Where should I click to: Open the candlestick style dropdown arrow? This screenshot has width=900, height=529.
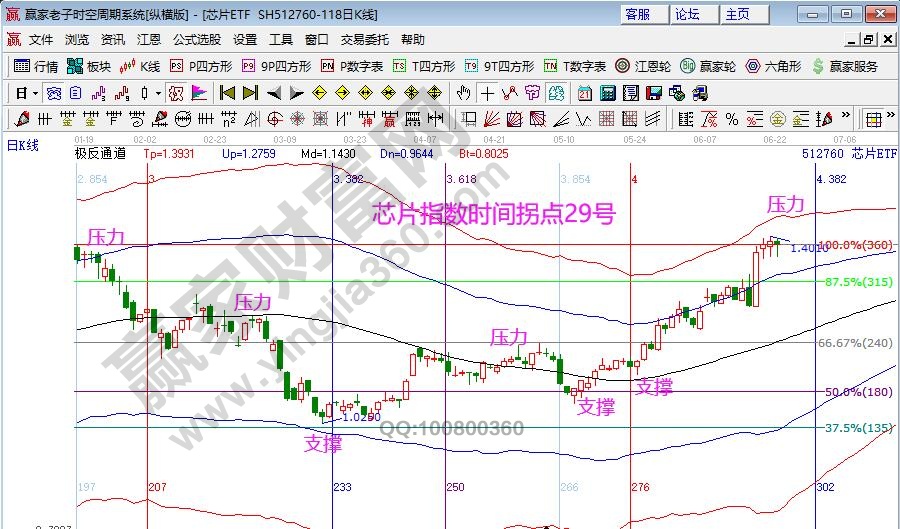[x=158, y=93]
